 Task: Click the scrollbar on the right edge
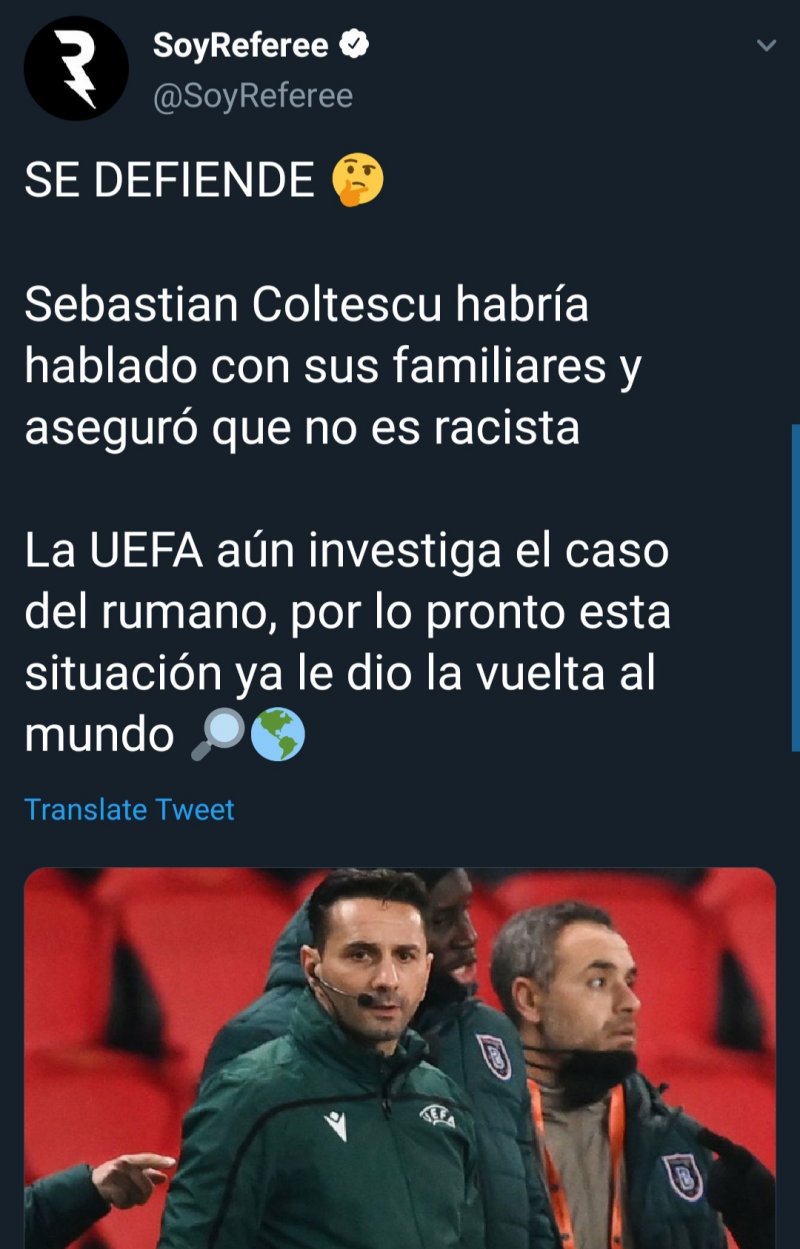(795, 588)
